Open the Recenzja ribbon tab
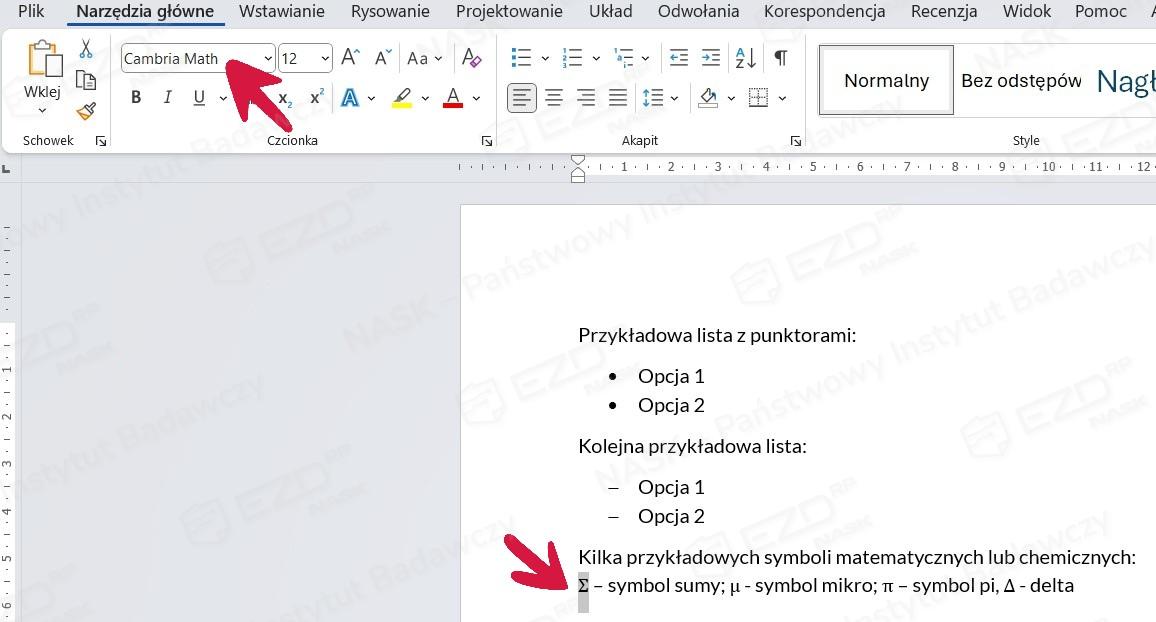 click(x=943, y=12)
